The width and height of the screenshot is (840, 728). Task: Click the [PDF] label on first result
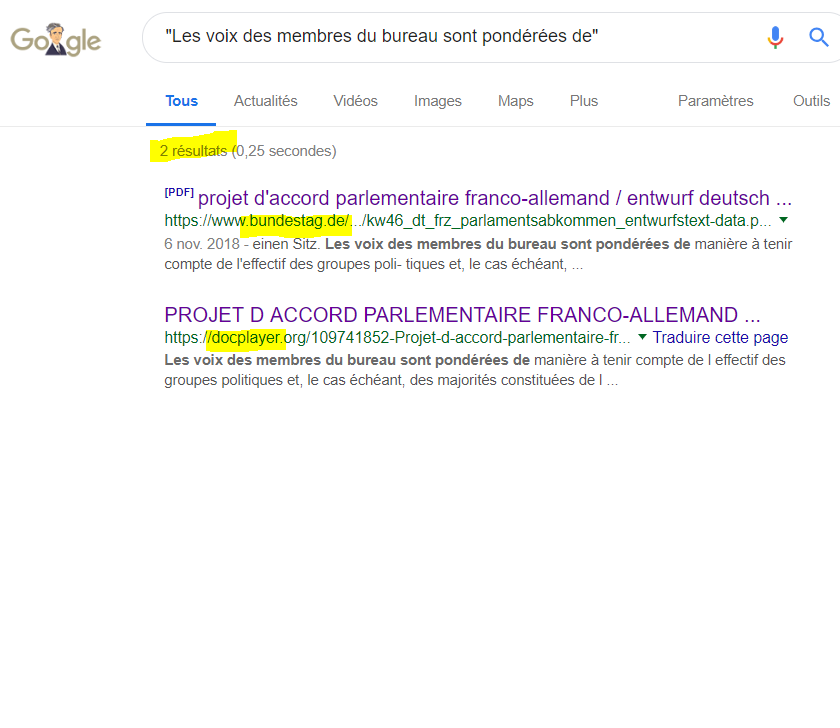179,192
